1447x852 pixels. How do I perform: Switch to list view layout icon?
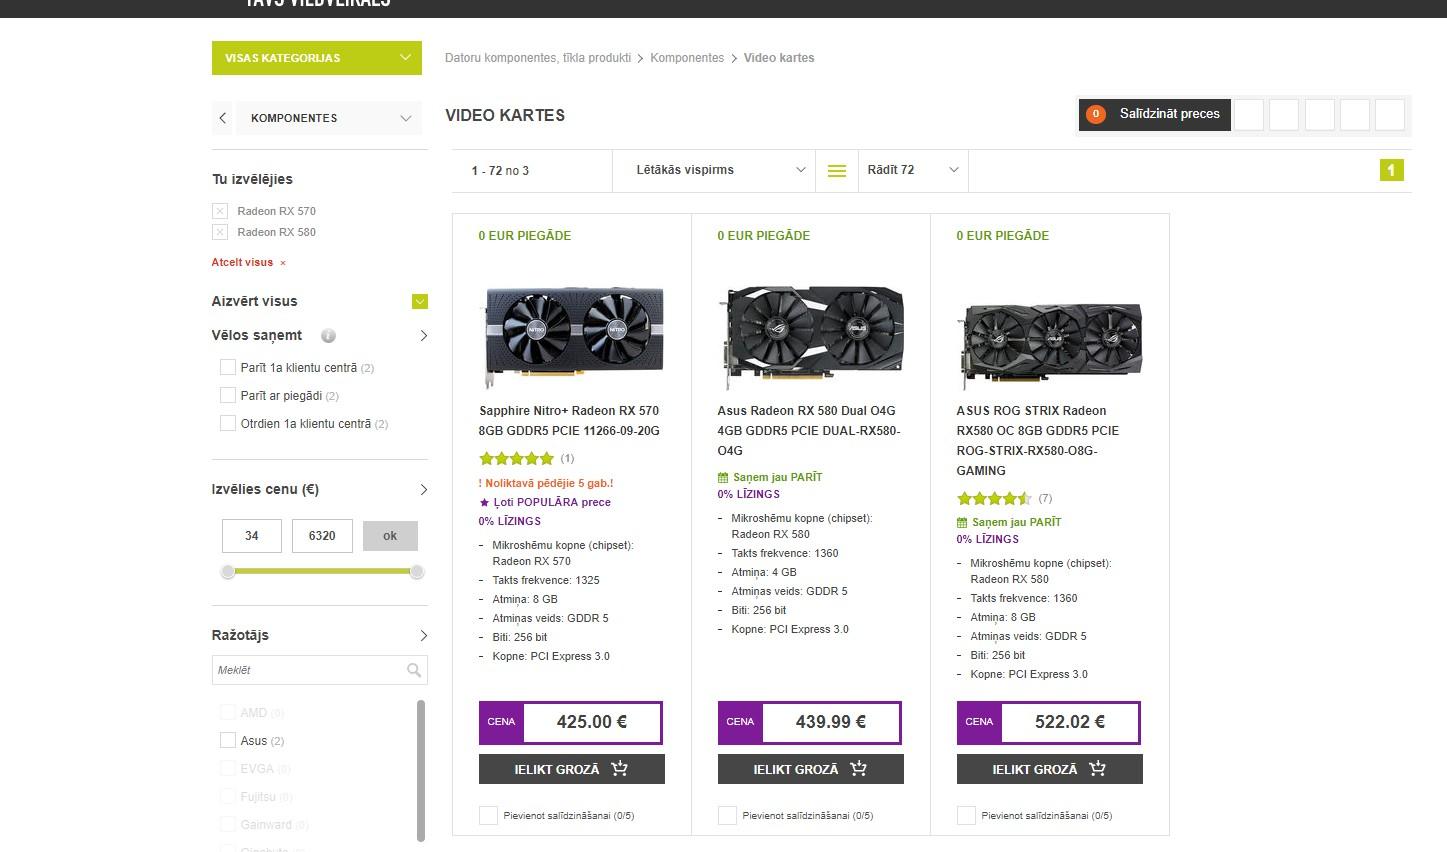(x=837, y=171)
